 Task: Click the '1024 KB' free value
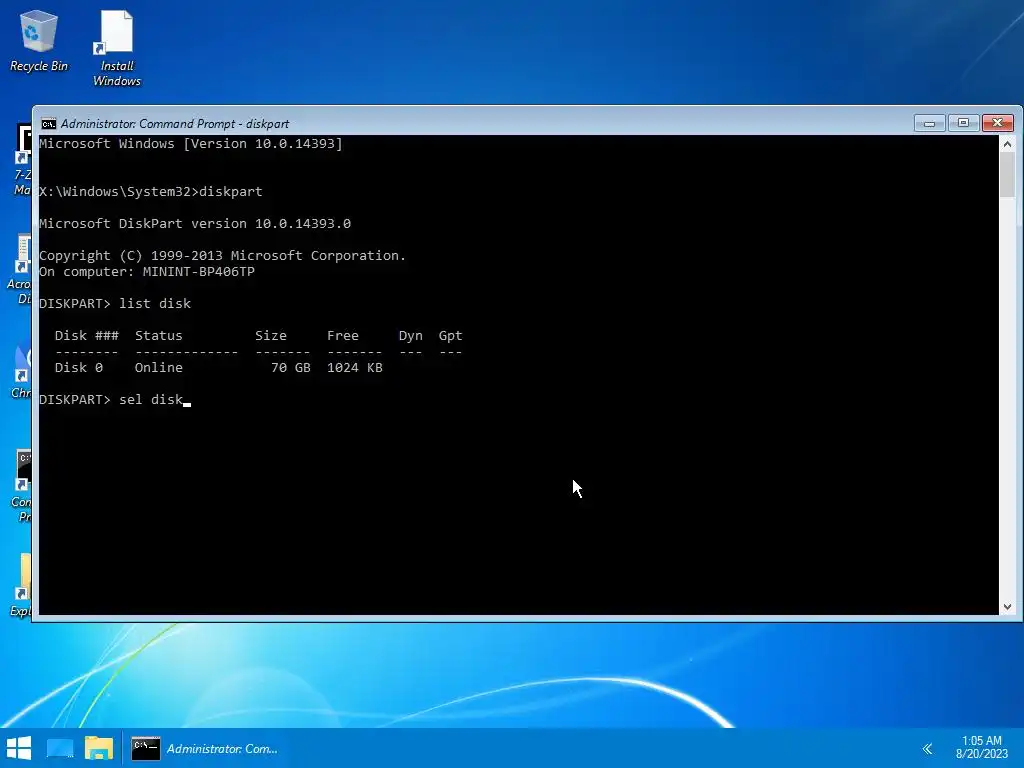click(355, 368)
